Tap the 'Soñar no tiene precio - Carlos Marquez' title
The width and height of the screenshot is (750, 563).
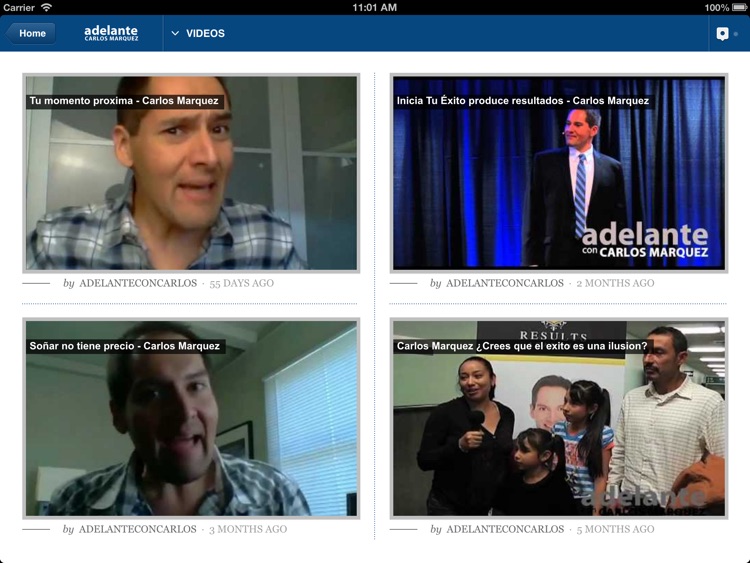(x=125, y=346)
